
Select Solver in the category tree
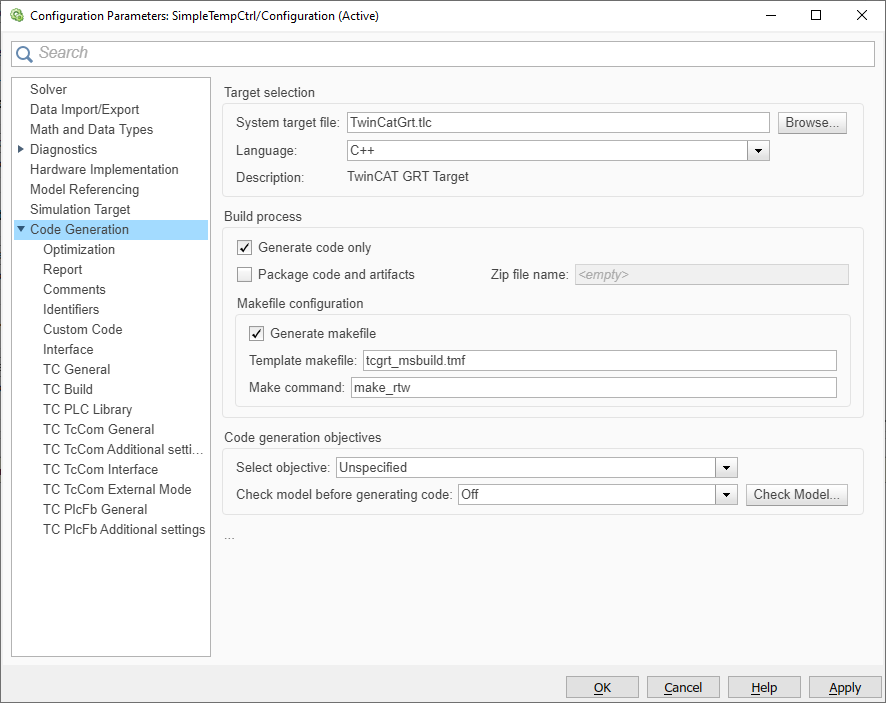point(48,89)
